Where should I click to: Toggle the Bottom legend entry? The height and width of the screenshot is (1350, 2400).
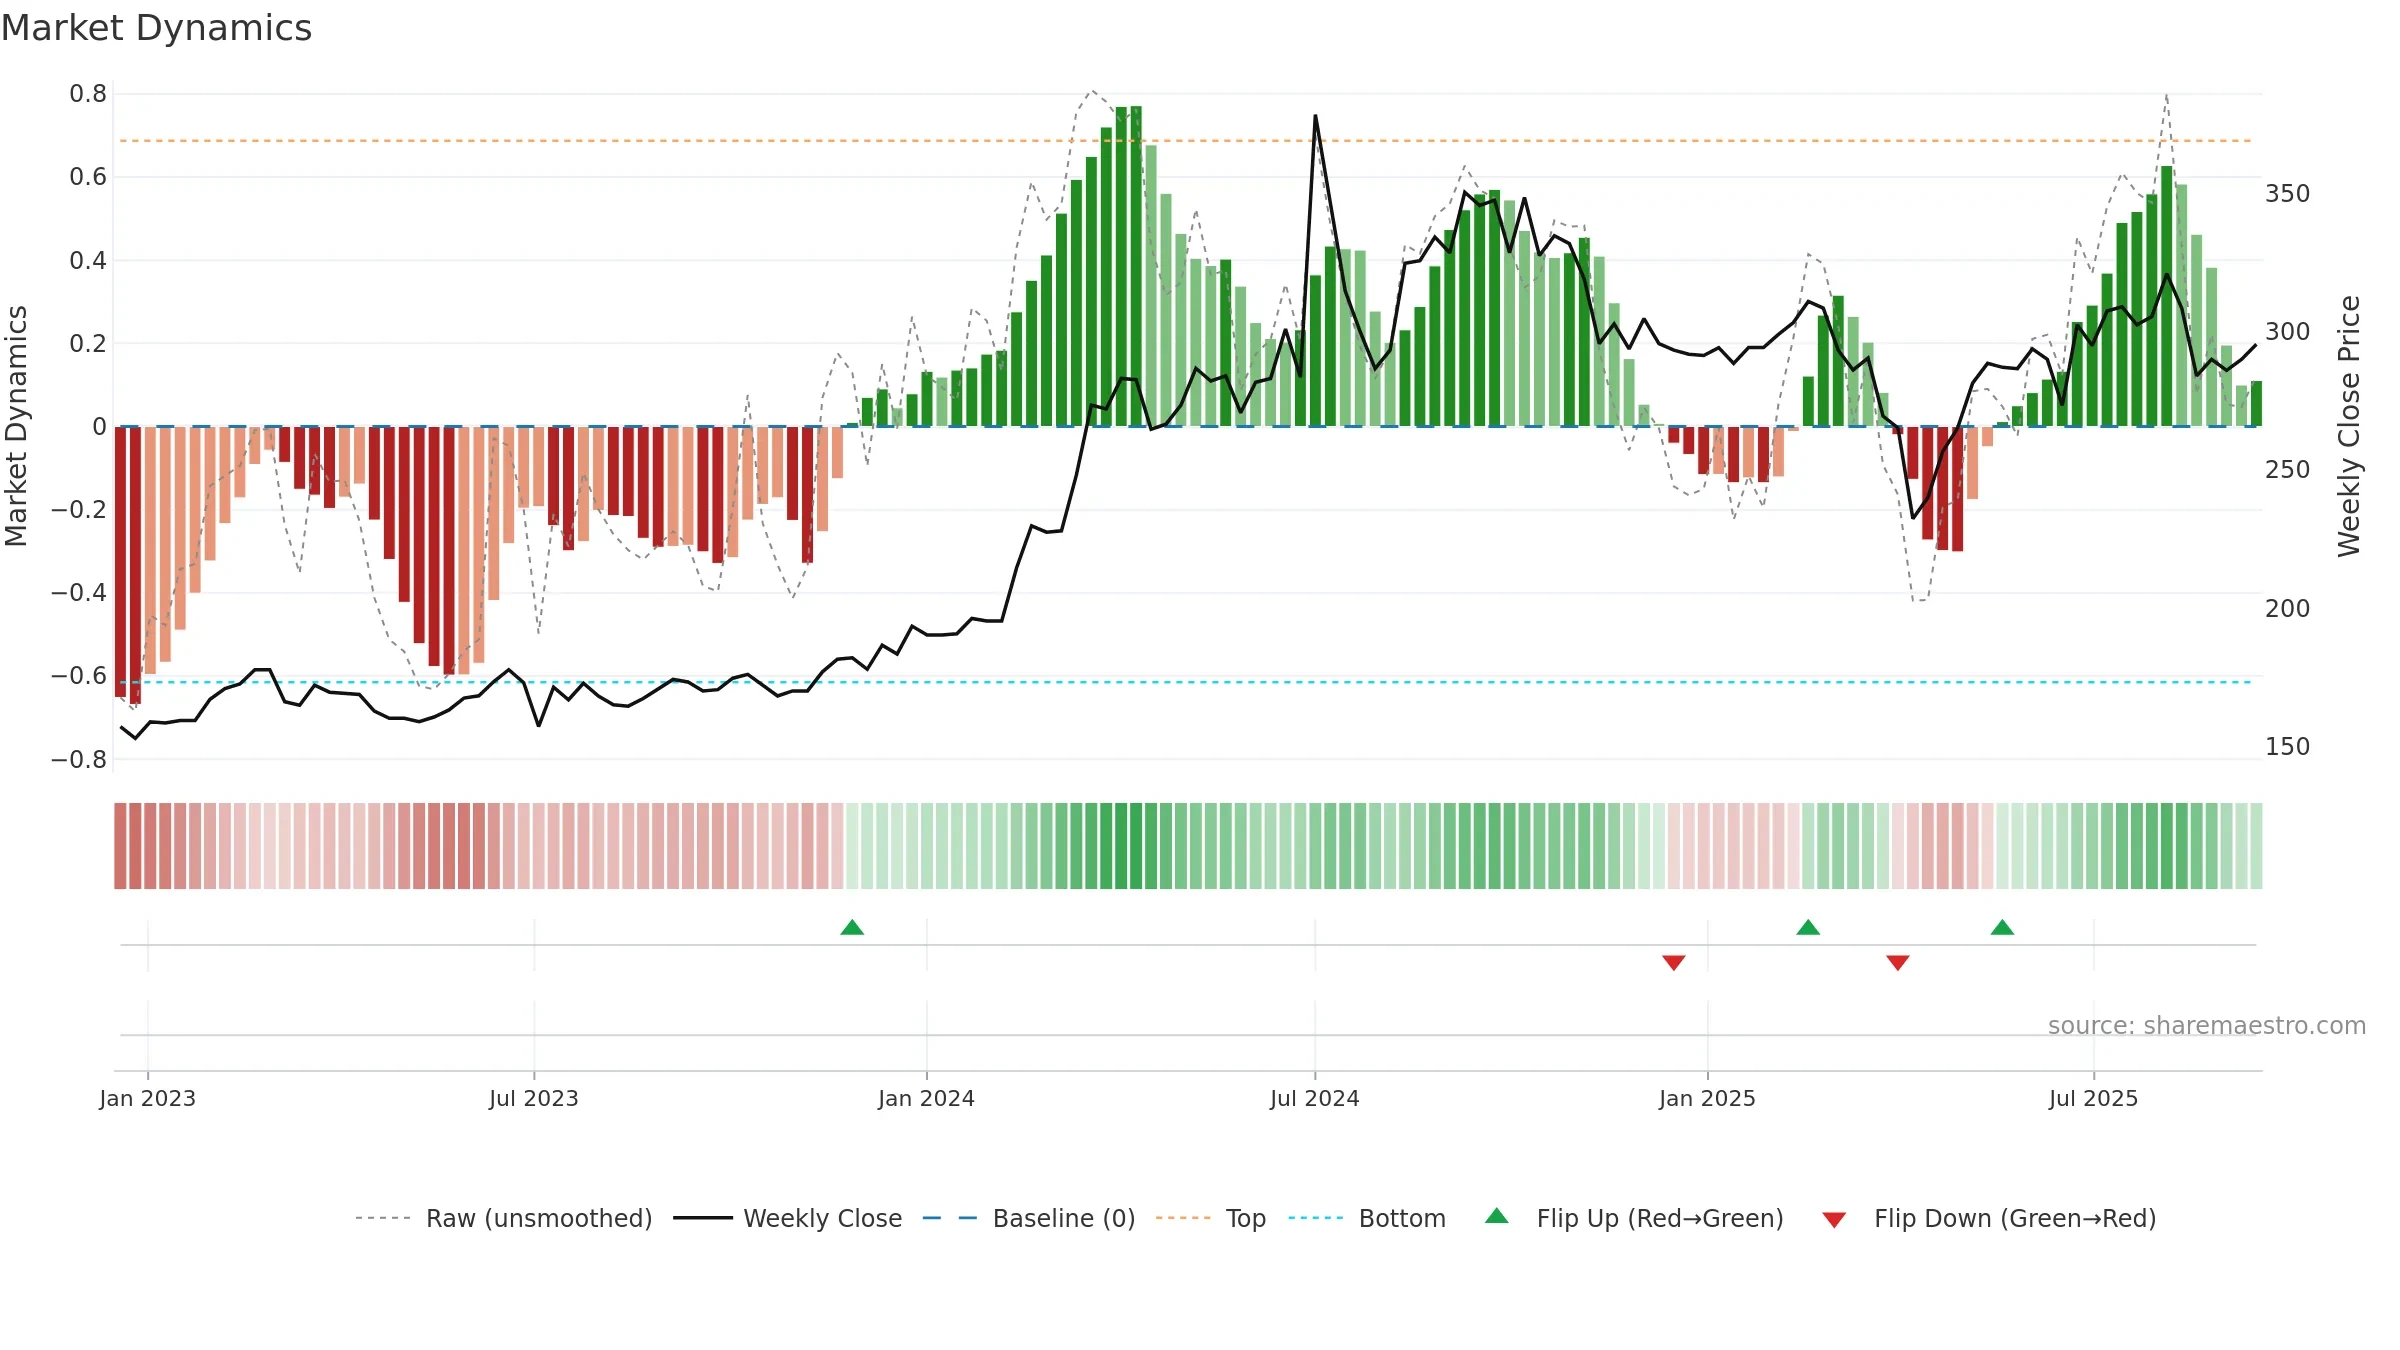pyautogui.click(x=1367, y=1218)
